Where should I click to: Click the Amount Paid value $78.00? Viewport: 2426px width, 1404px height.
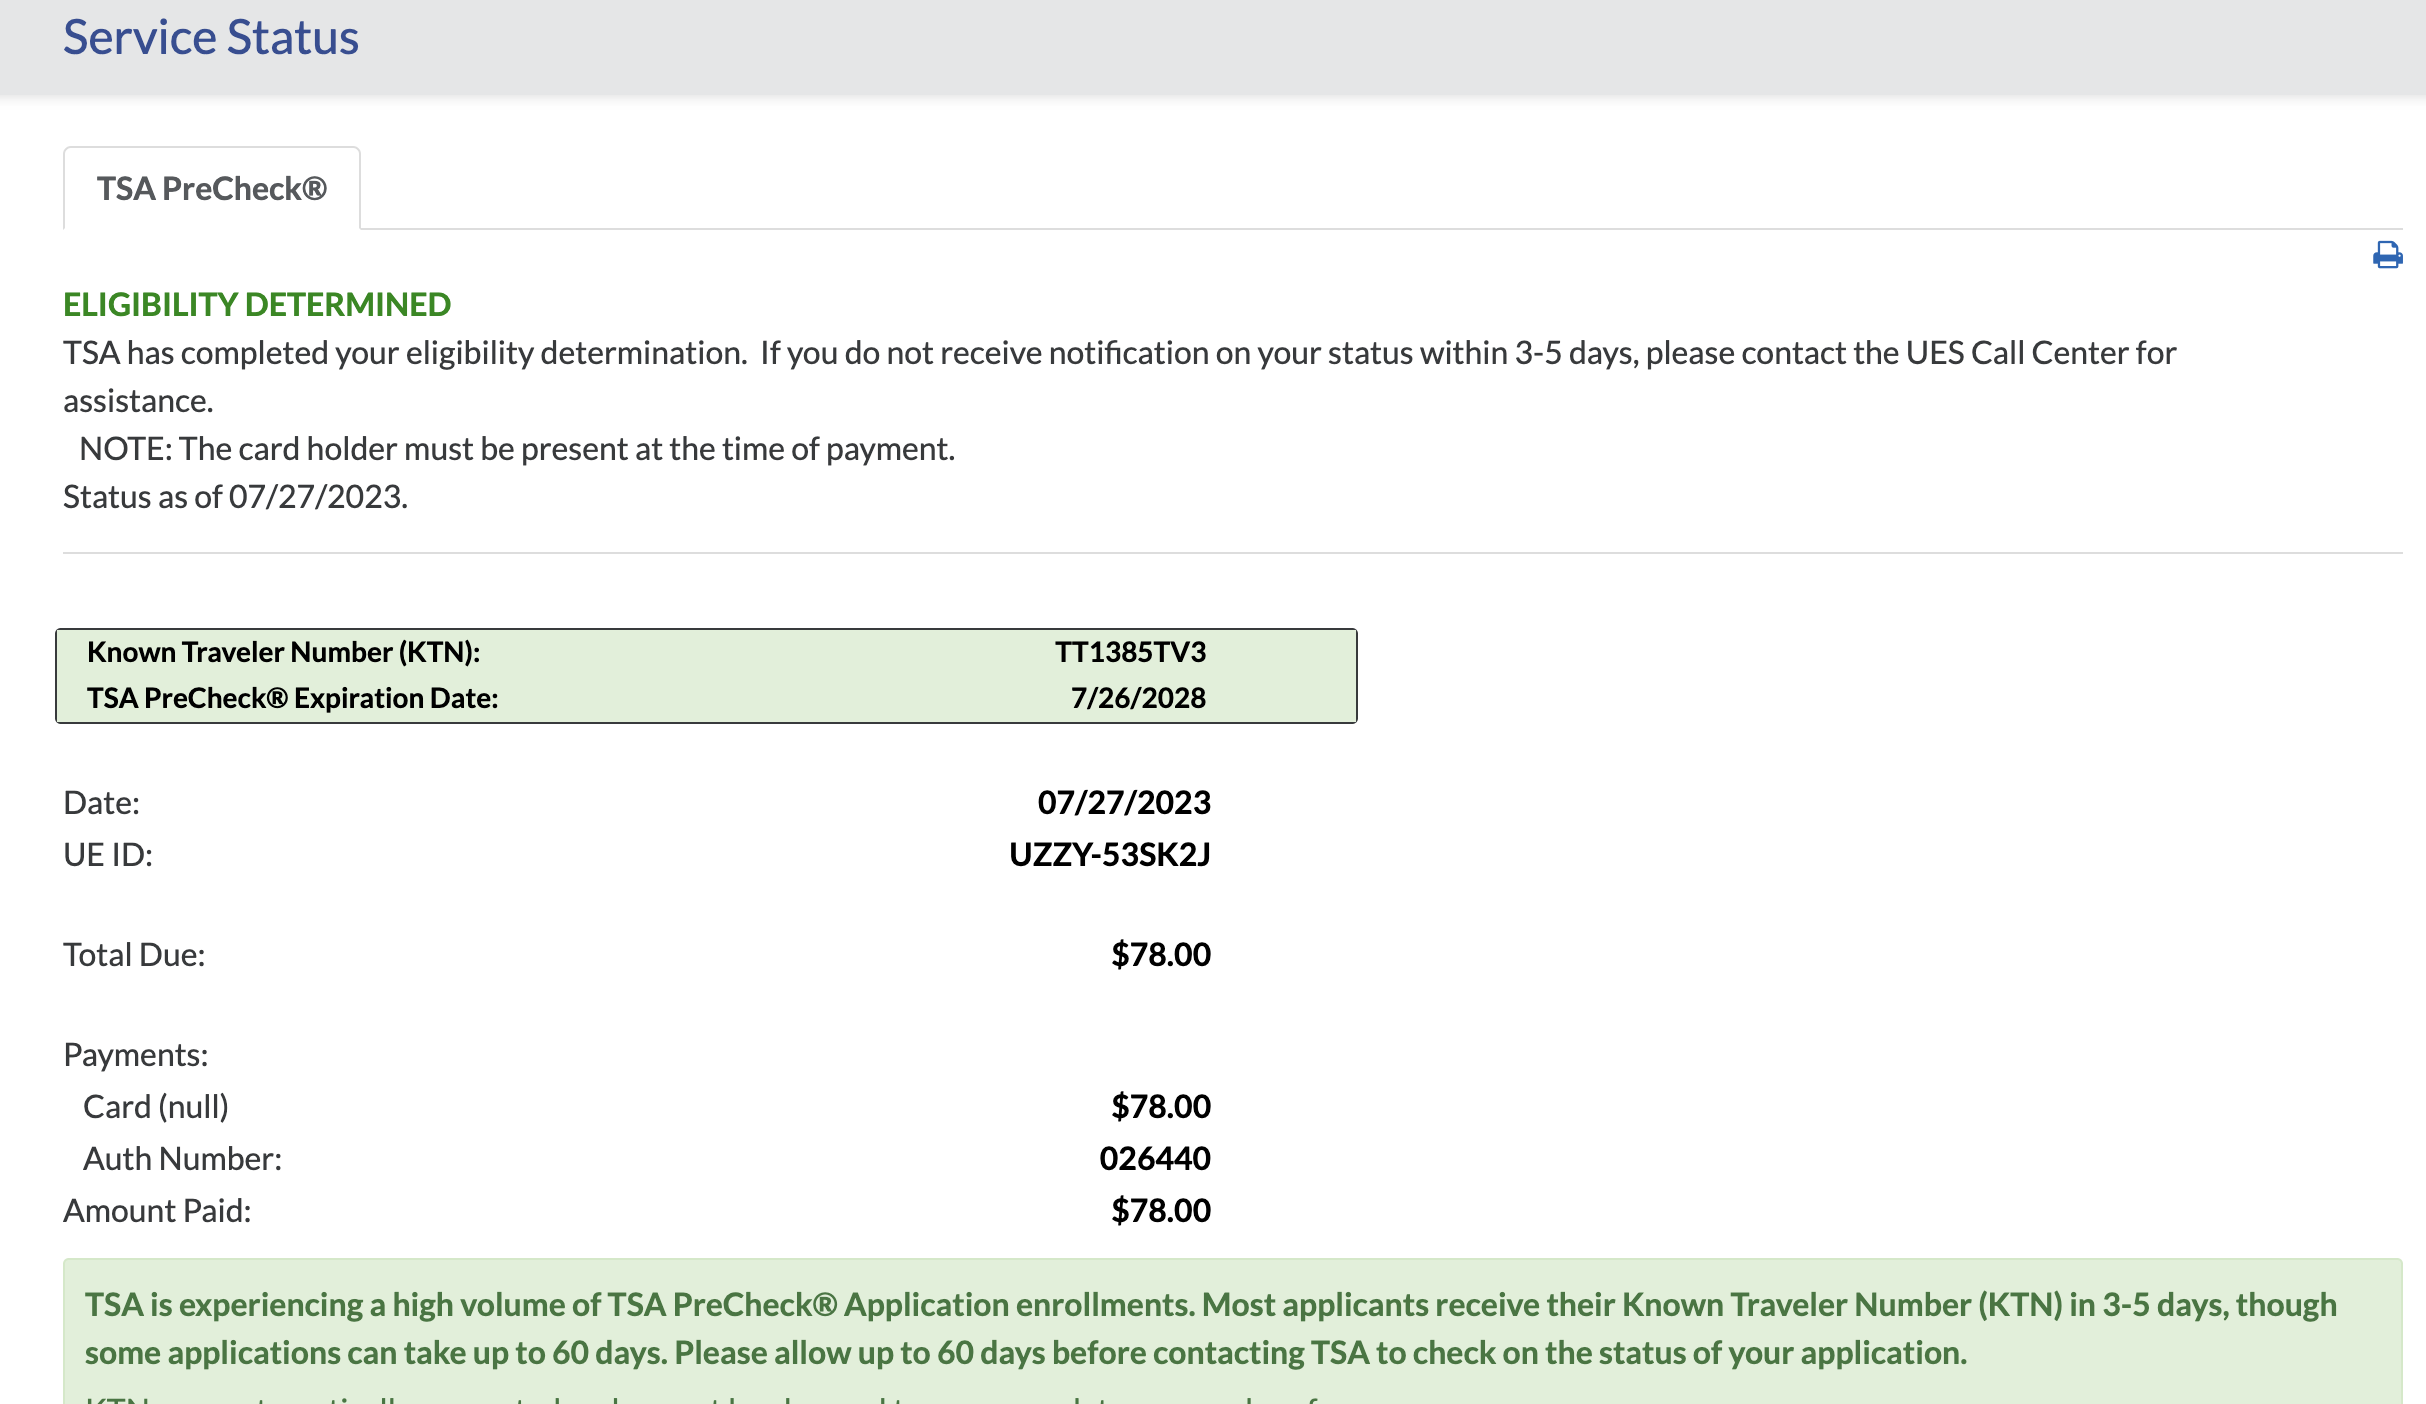1161,1210
